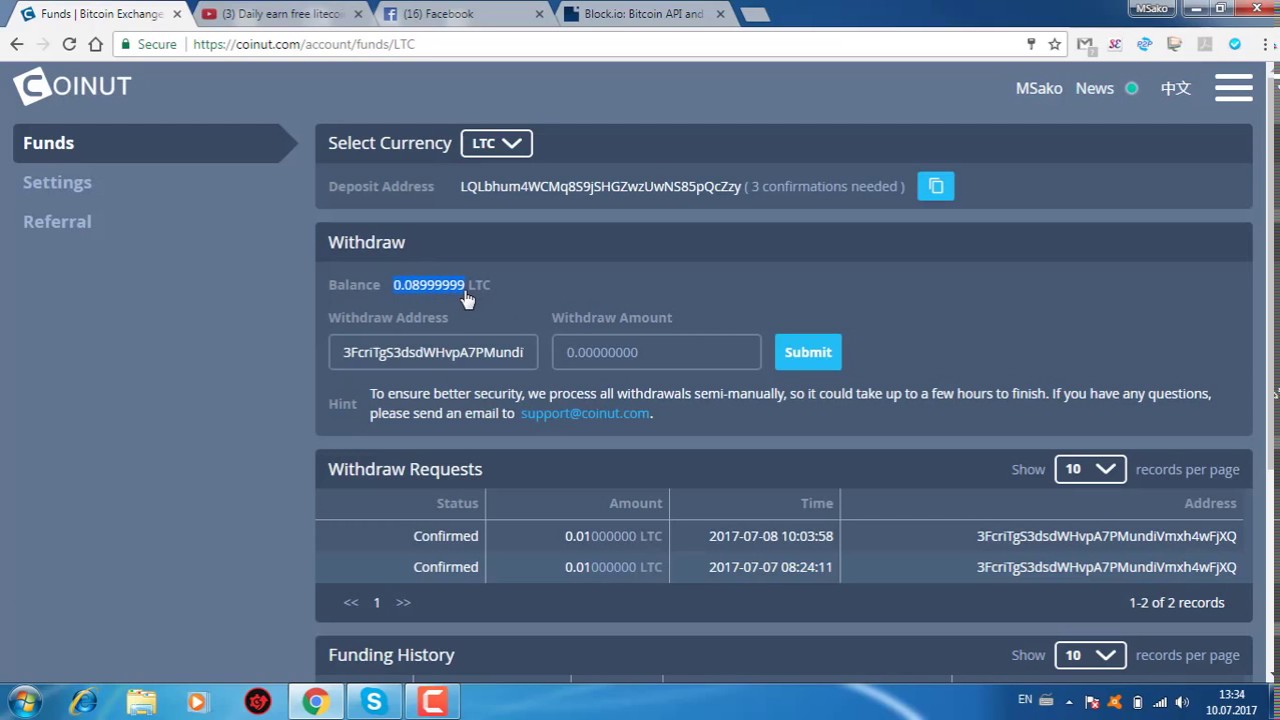Click the saved password key icon
This screenshot has height=720, width=1280.
click(1031, 44)
